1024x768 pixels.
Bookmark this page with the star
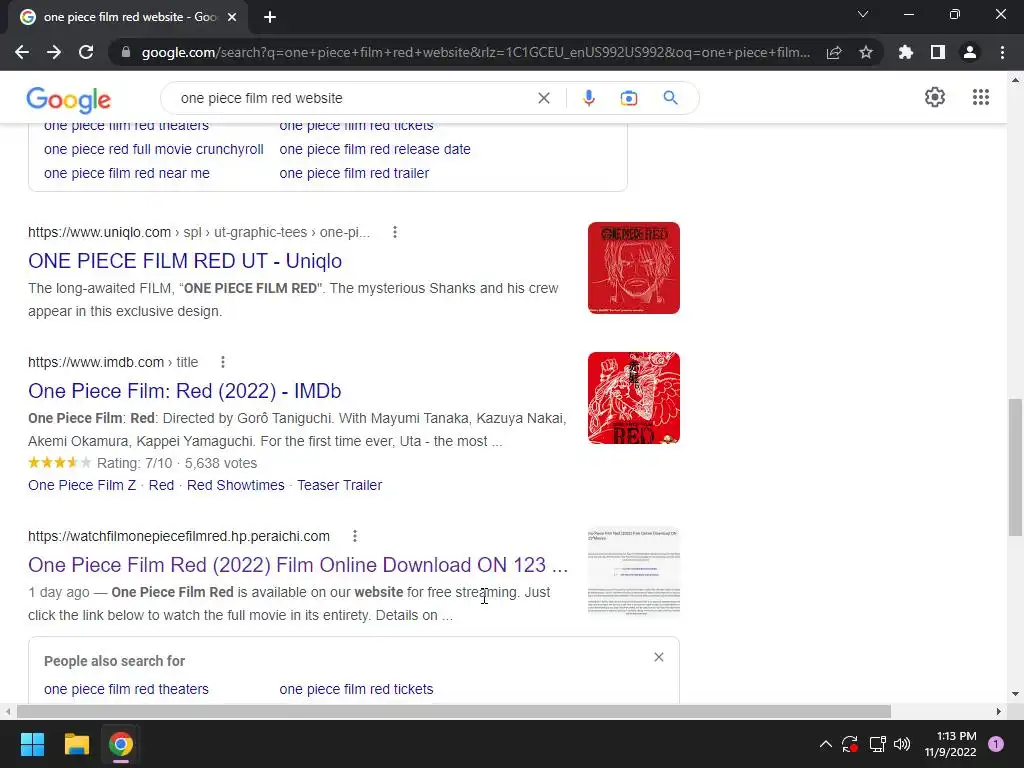[866, 52]
